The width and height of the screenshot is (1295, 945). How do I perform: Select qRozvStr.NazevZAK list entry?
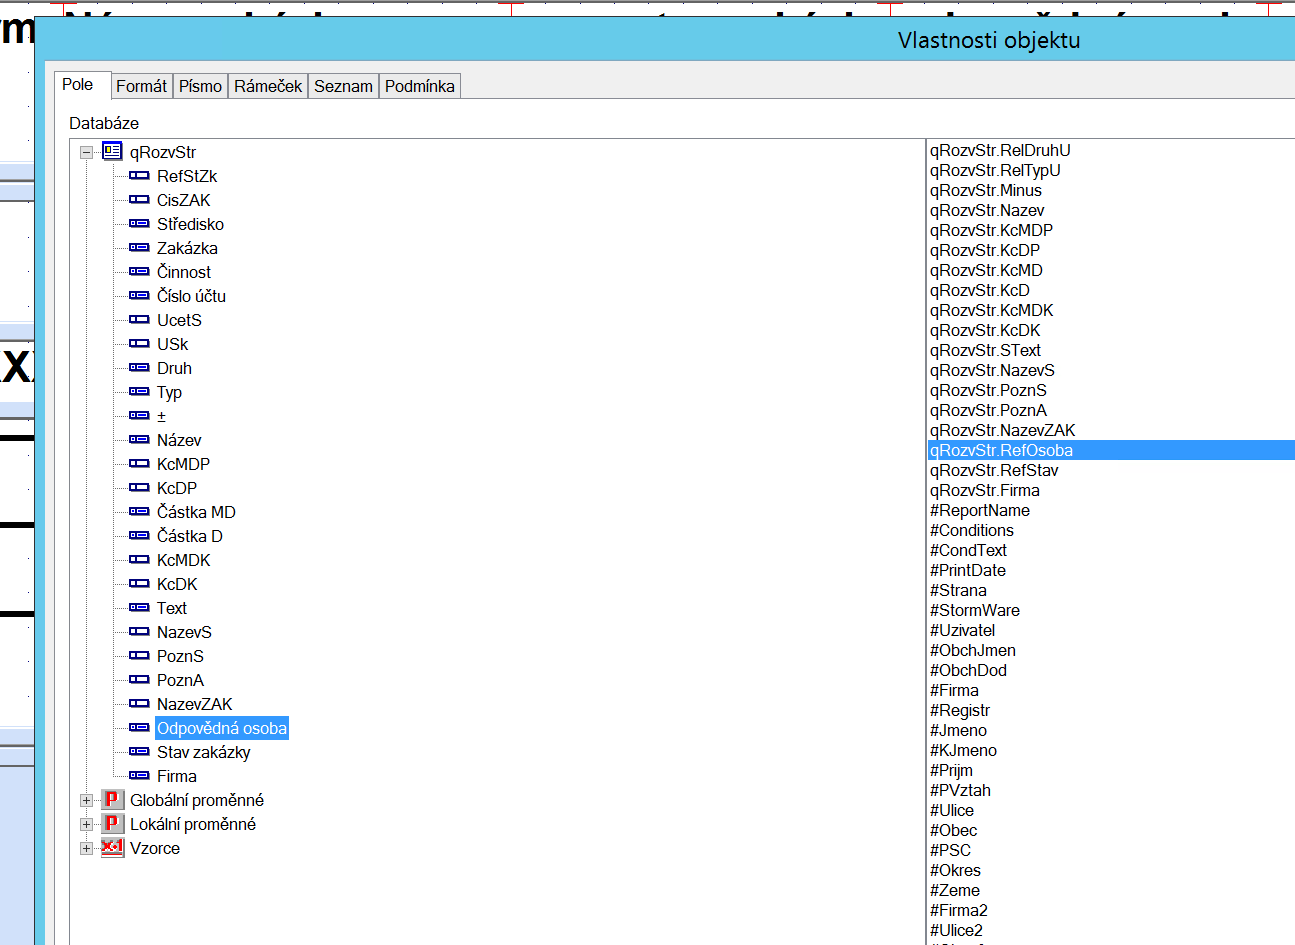(x=1003, y=430)
